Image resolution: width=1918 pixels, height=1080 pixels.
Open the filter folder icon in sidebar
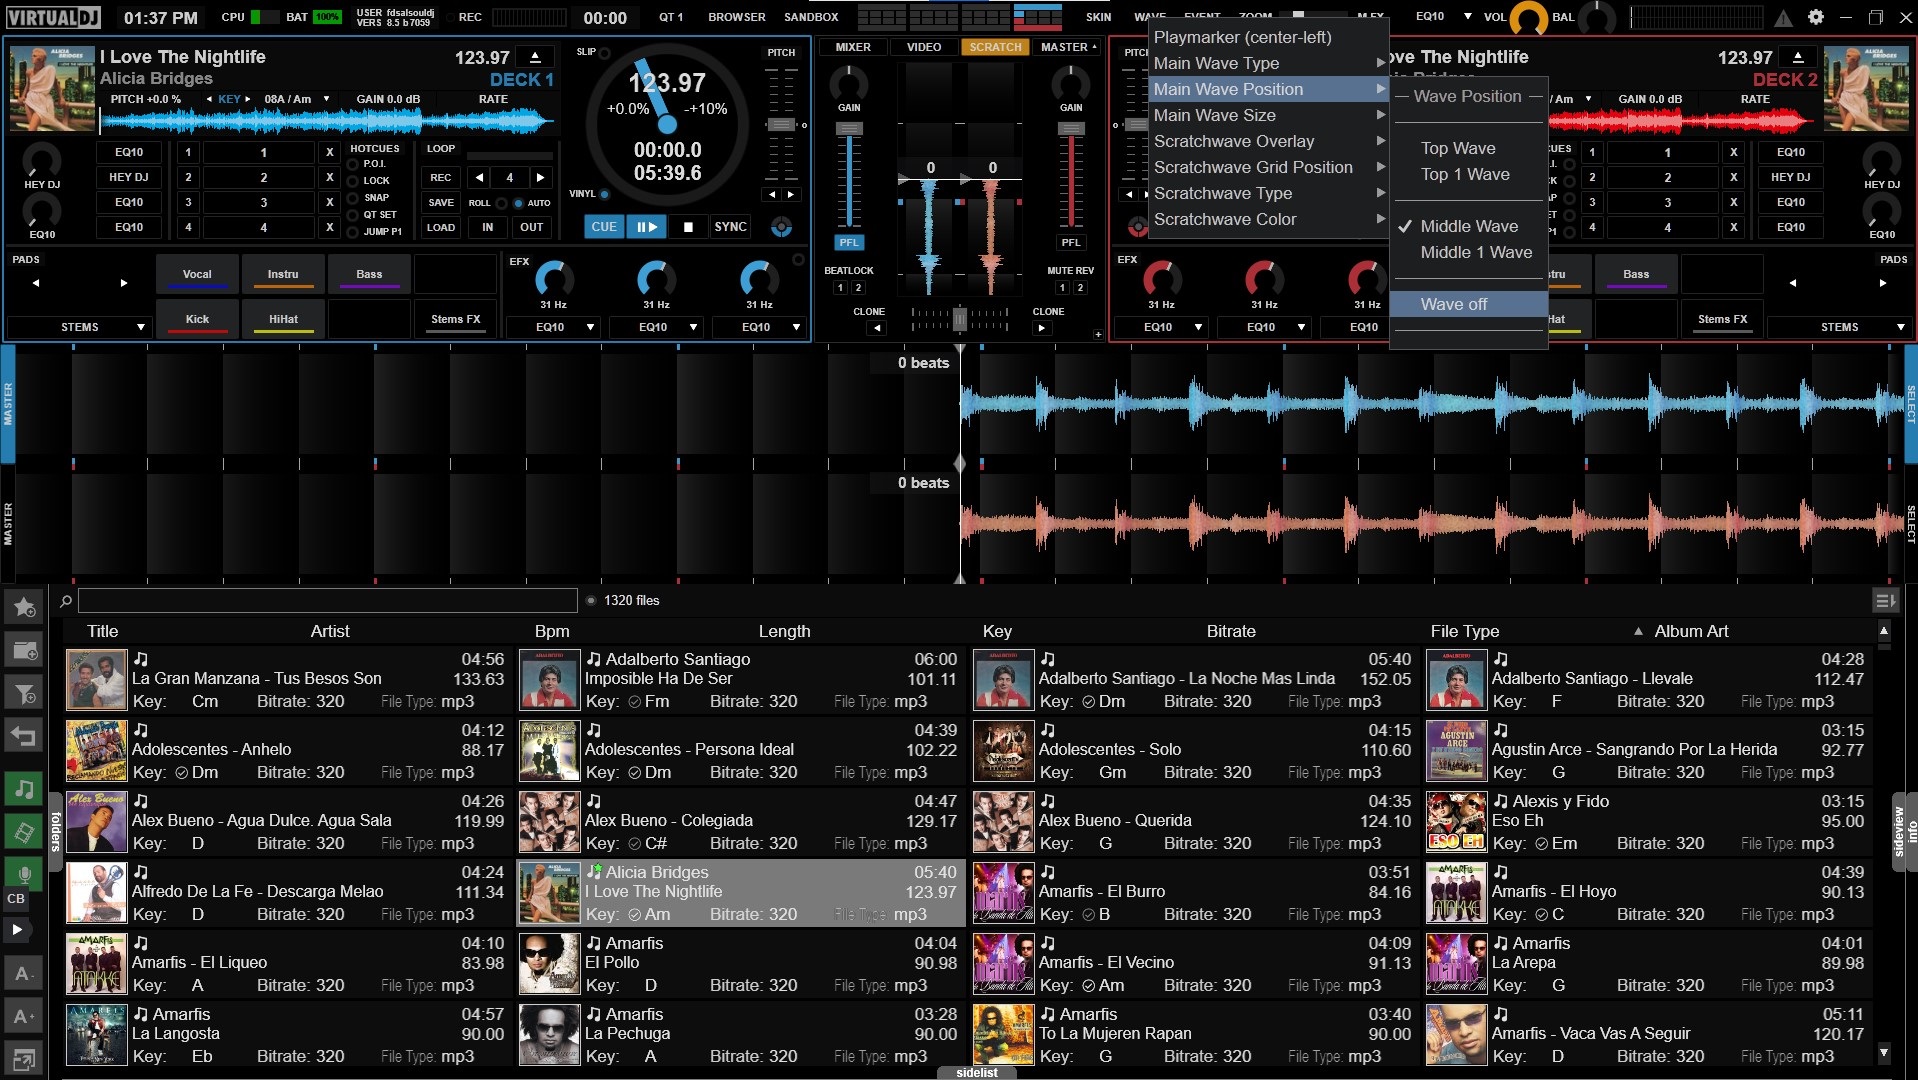tap(24, 693)
